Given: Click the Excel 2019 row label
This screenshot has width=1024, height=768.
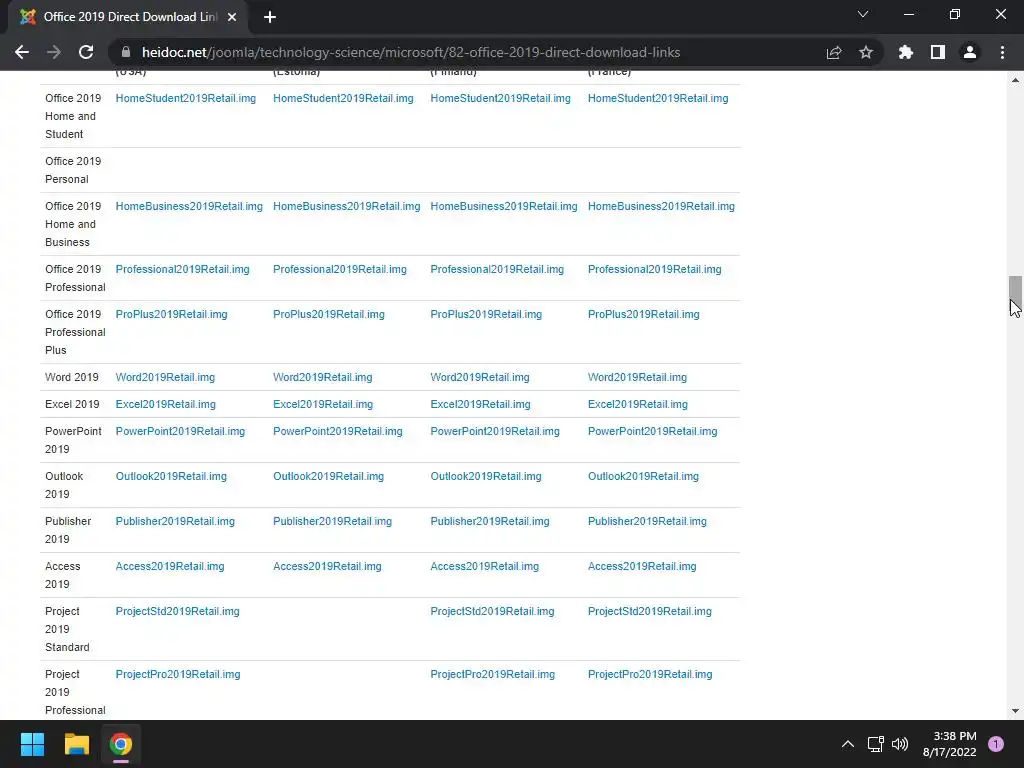Looking at the screenshot, I should [72, 404].
